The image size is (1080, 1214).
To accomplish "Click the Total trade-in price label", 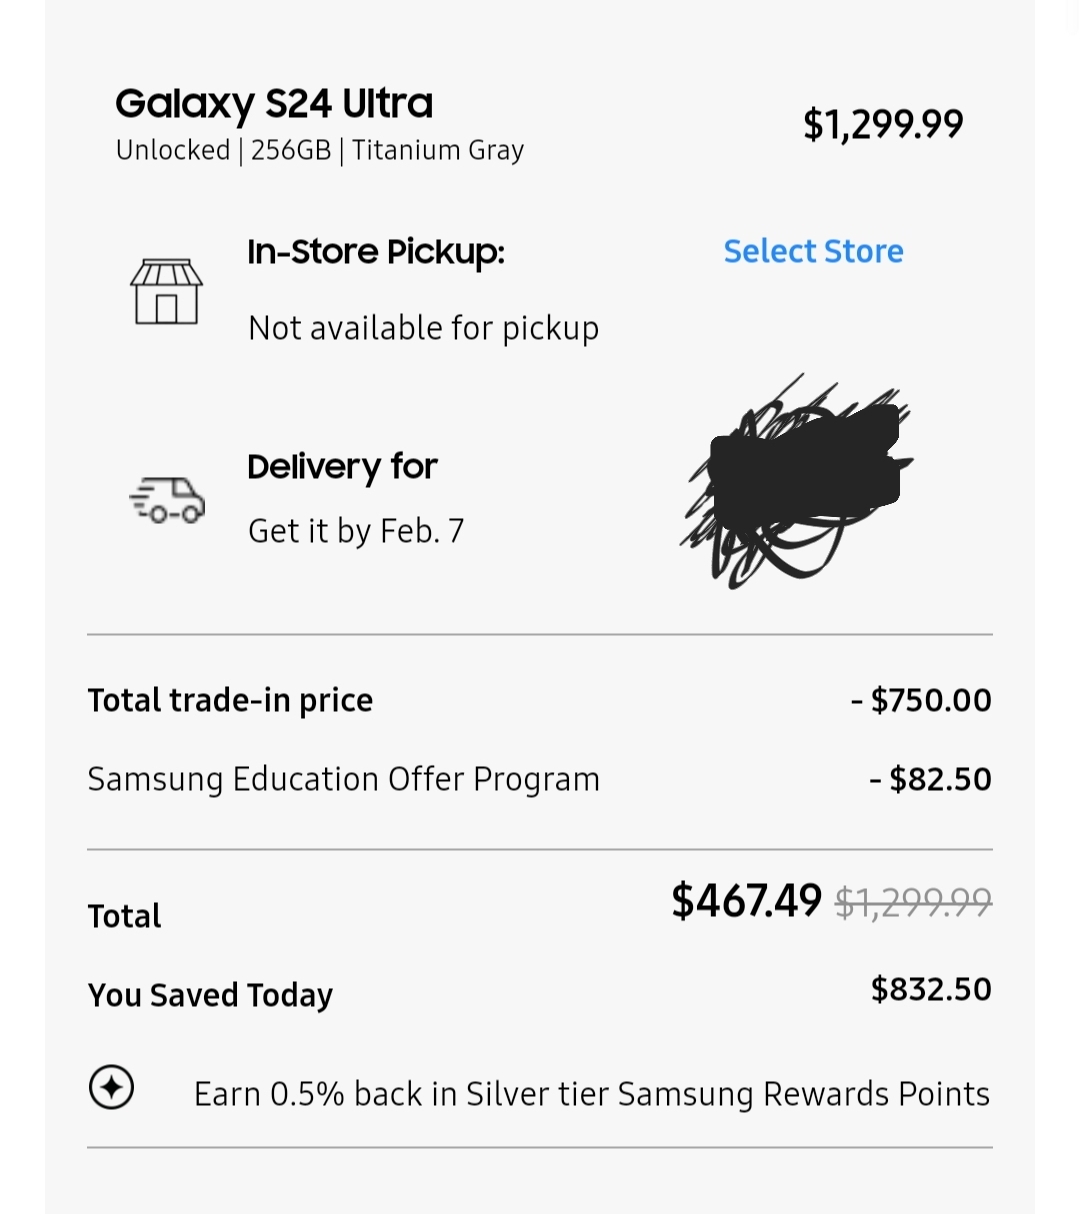I will [x=230, y=700].
